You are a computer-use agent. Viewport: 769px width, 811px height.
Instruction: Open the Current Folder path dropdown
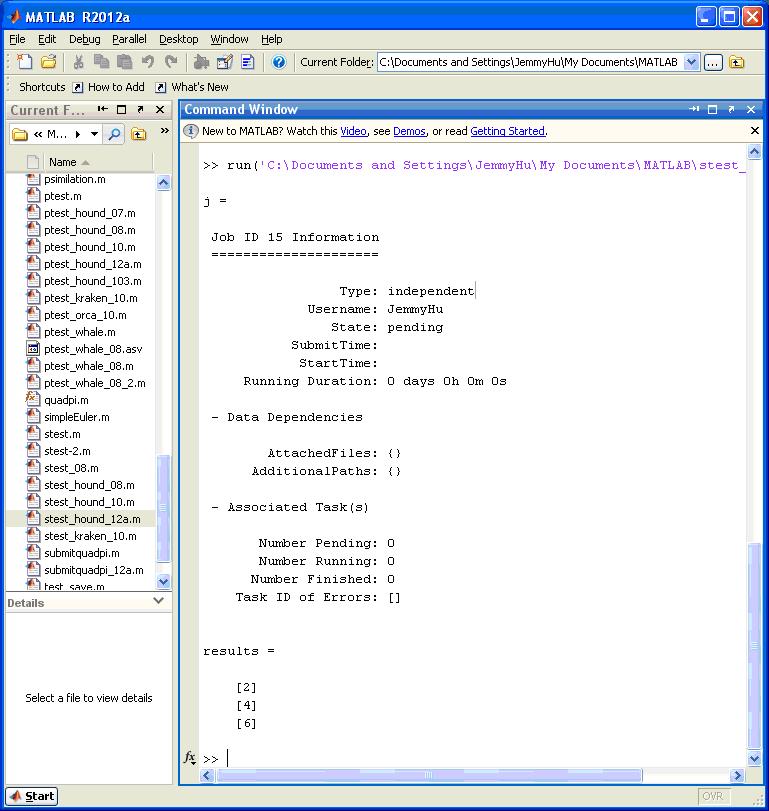pyautogui.click(x=691, y=62)
